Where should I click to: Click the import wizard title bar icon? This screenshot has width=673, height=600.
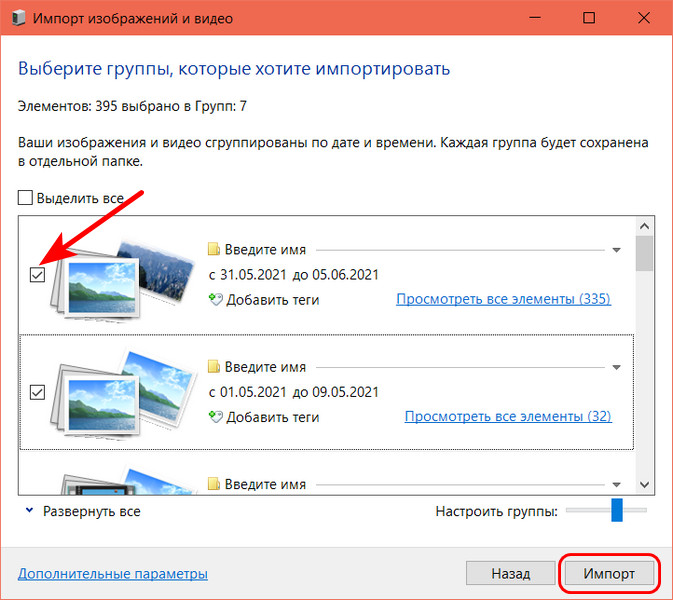(18, 18)
